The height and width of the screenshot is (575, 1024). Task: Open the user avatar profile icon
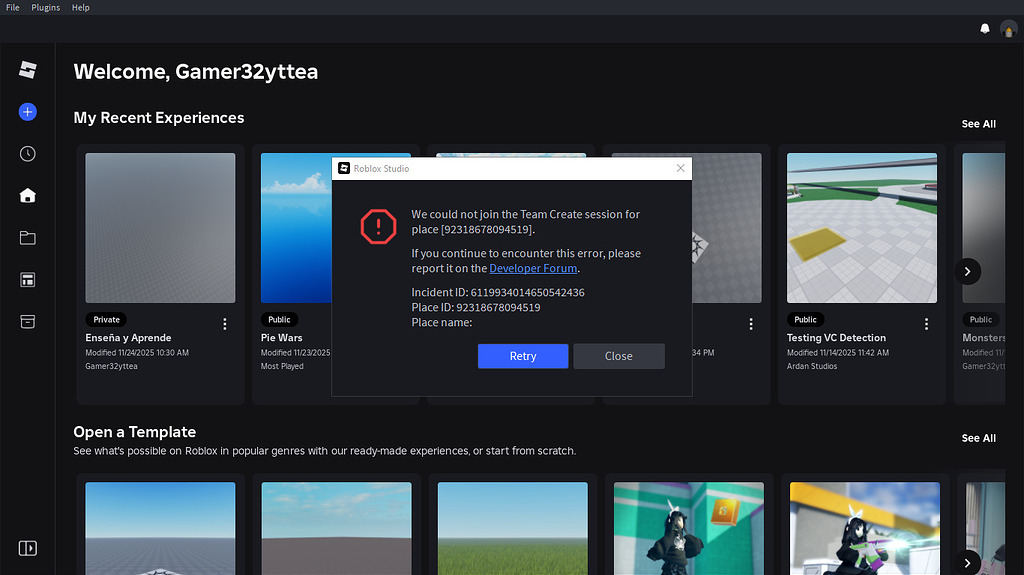click(1008, 29)
